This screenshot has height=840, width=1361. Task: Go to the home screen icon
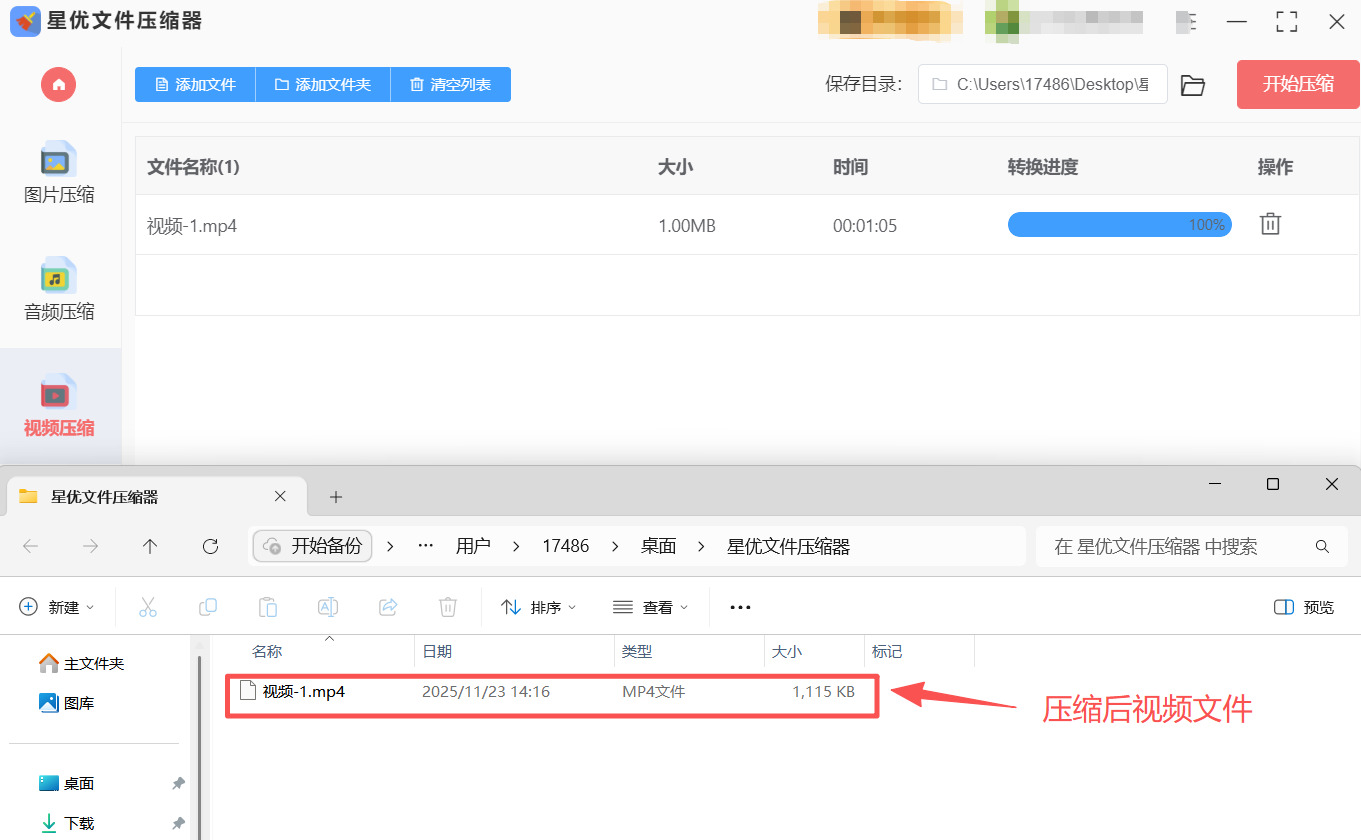[x=59, y=85]
